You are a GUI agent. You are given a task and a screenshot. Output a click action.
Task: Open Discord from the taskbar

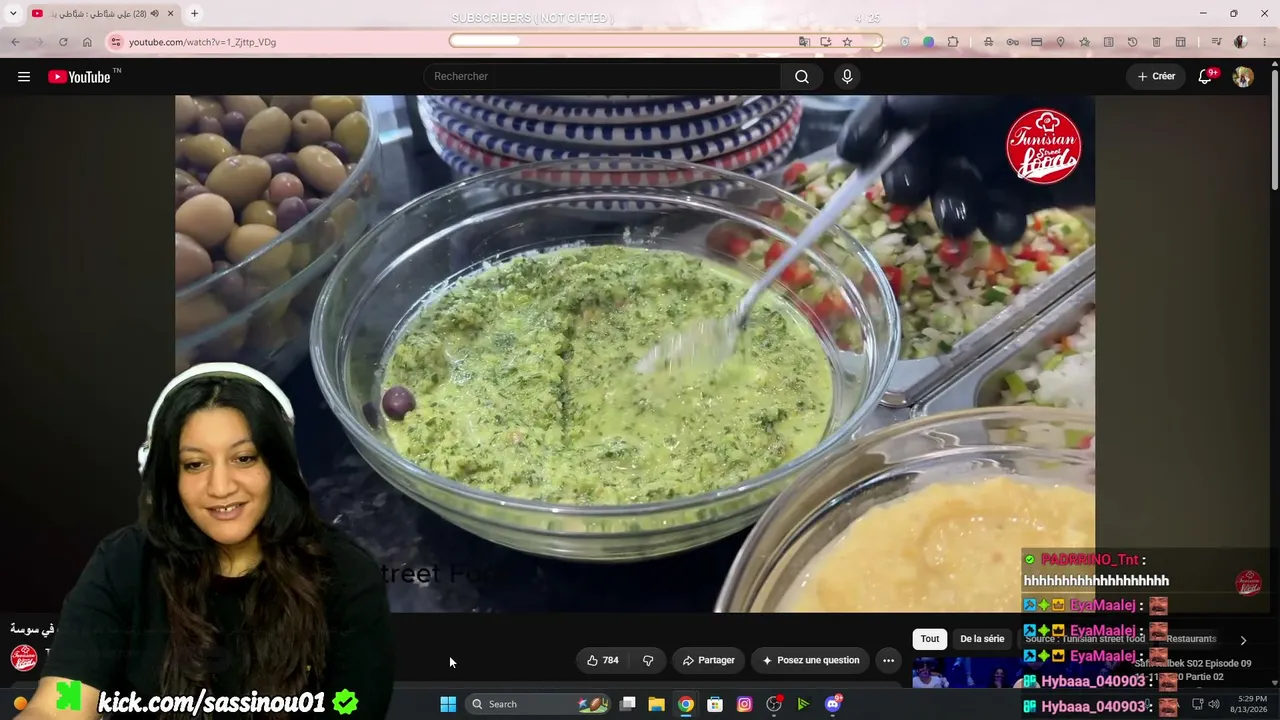coord(832,704)
